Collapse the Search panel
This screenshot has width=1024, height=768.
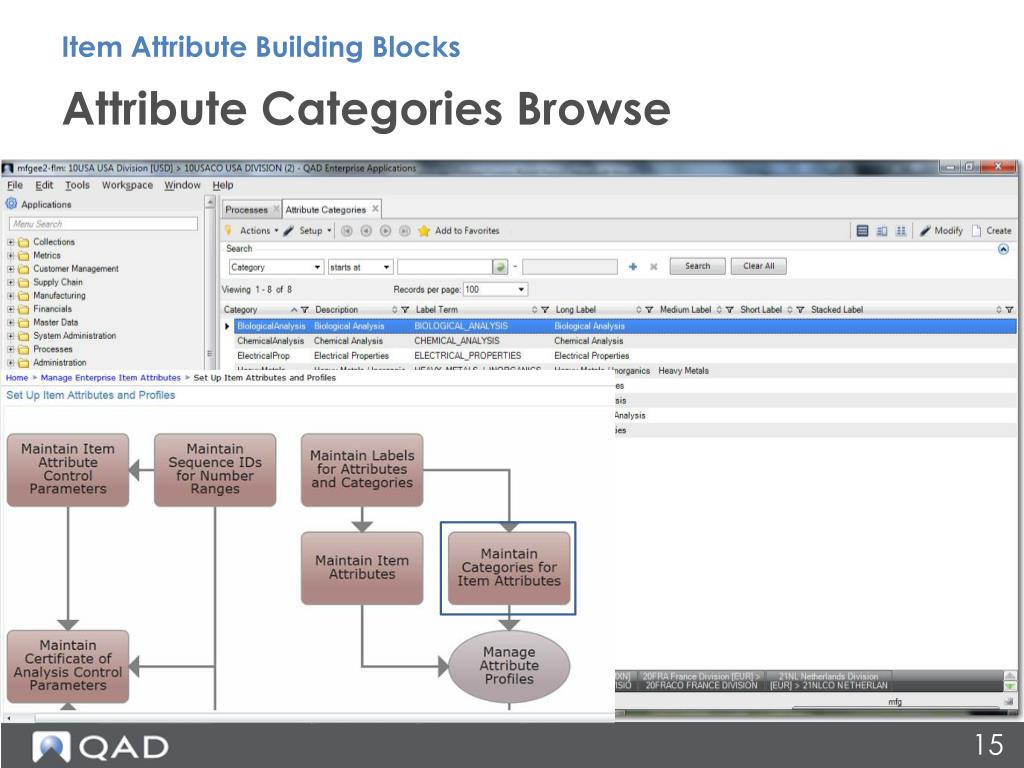[x=1004, y=249]
